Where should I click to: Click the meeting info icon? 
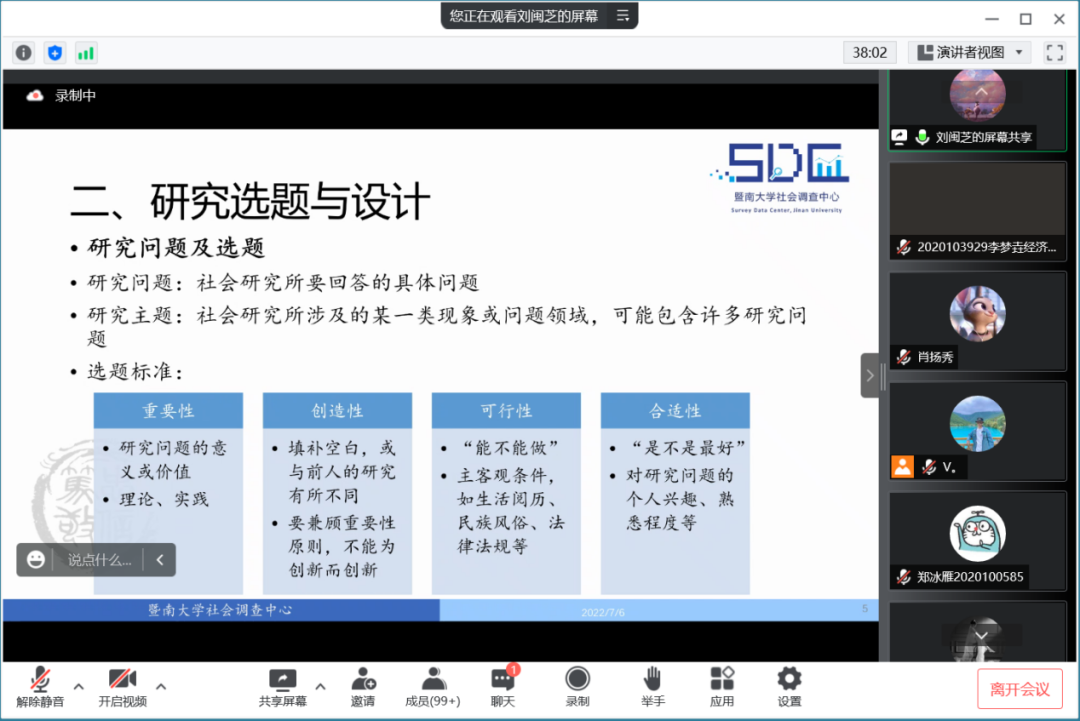click(23, 53)
